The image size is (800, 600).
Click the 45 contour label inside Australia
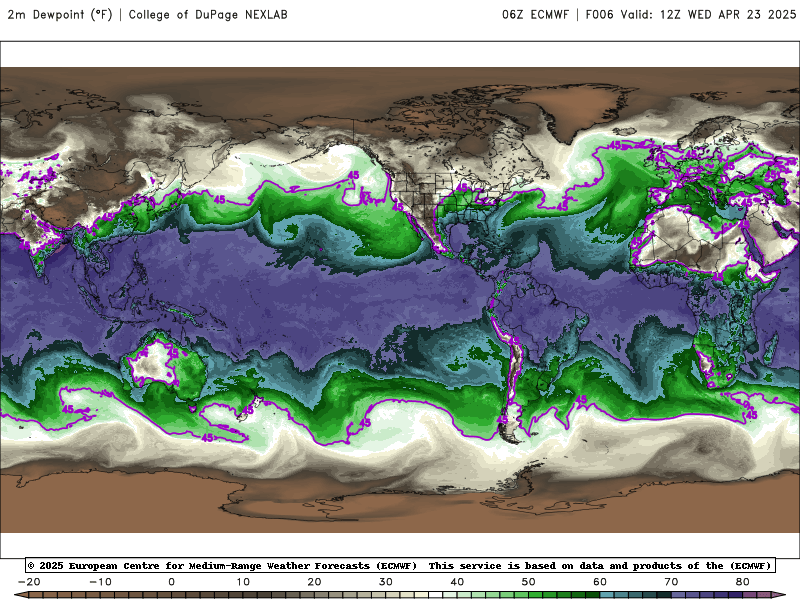click(173, 353)
